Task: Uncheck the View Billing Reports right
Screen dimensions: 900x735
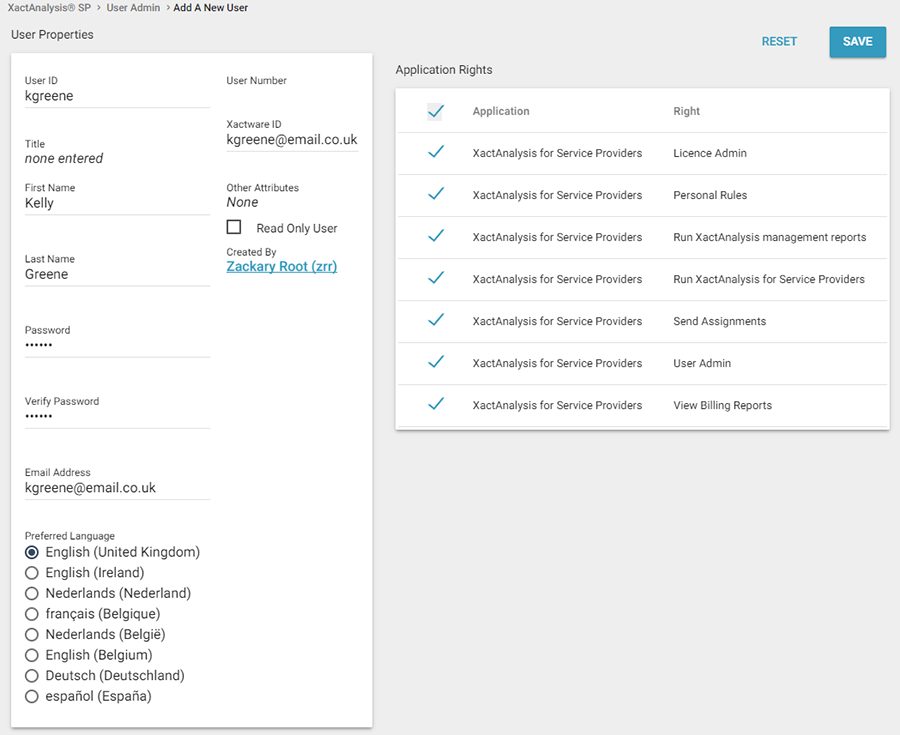Action: coord(436,404)
